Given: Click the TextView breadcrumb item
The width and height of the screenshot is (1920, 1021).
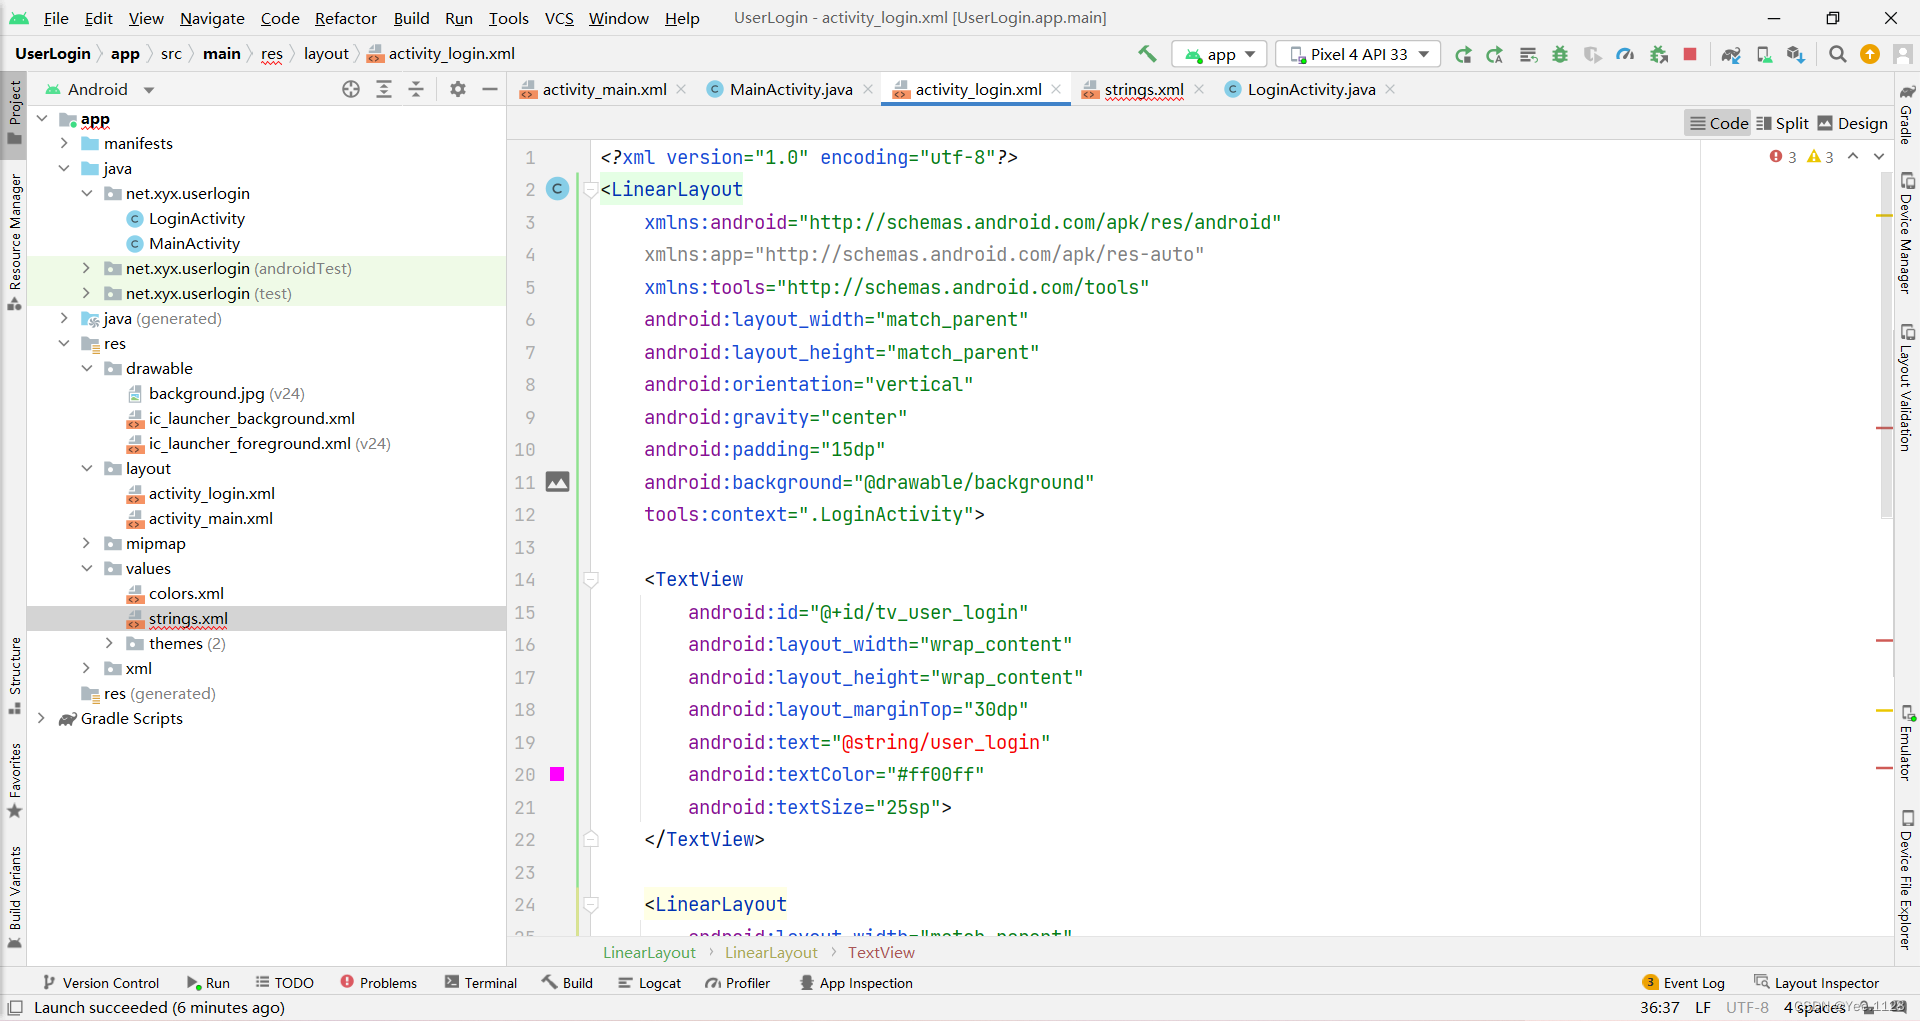Looking at the screenshot, I should tap(881, 953).
